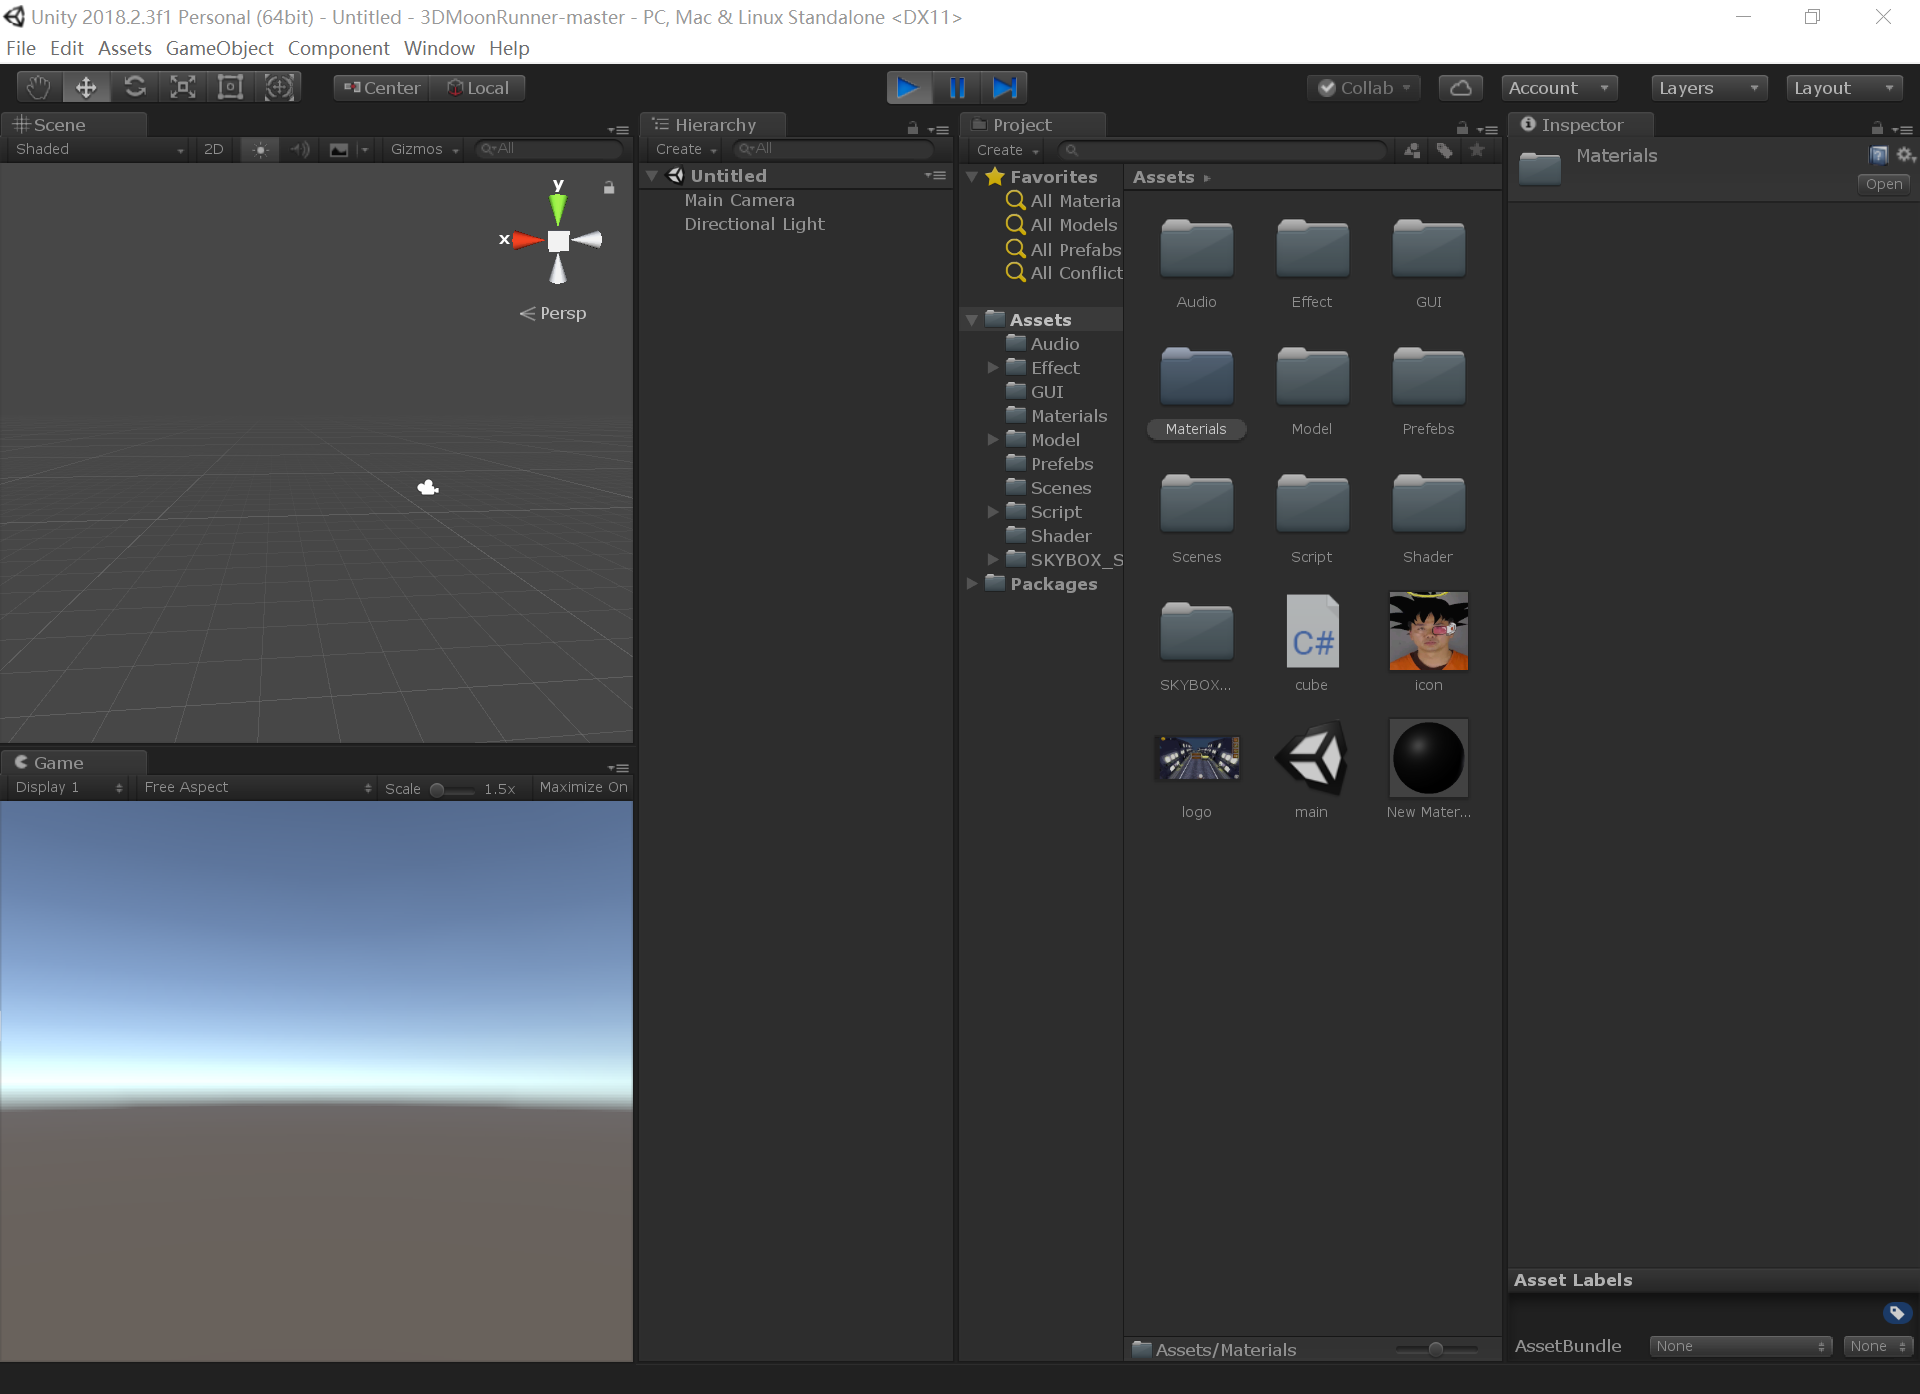This screenshot has height=1394, width=1920.
Task: Open Display 1 dropdown in Game view
Action: 68,787
